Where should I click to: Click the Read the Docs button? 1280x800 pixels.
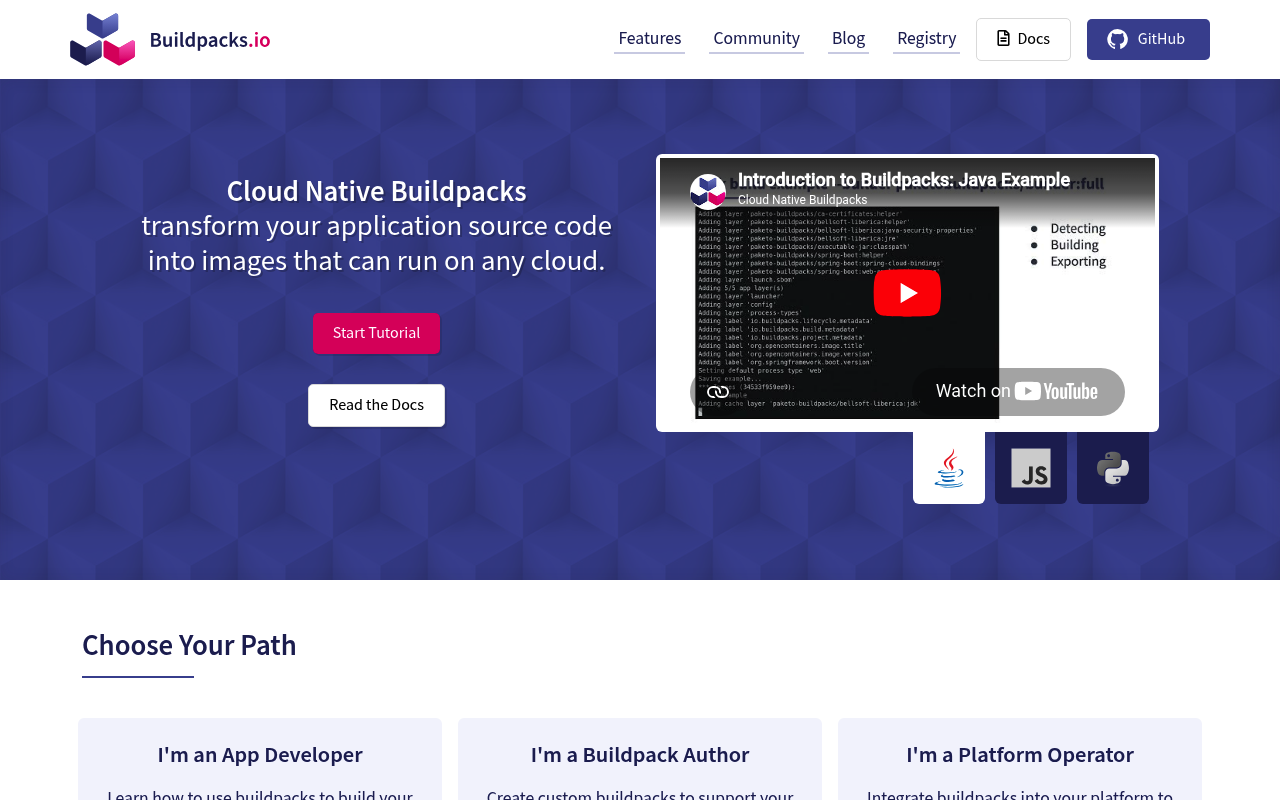click(376, 405)
